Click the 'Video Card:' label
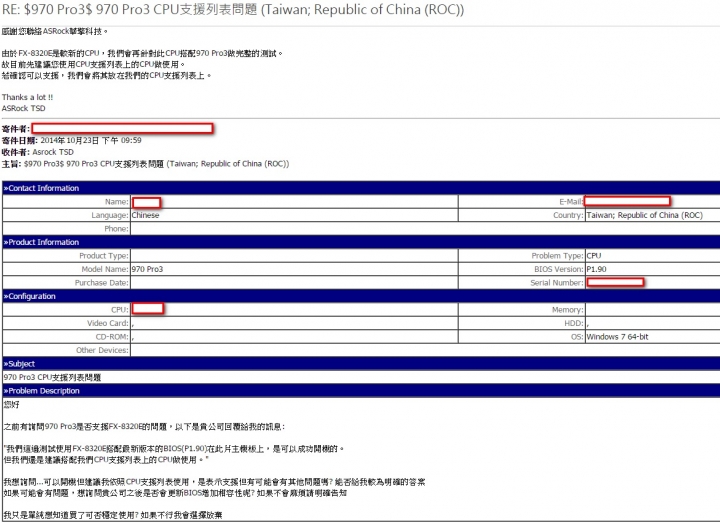 [x=108, y=323]
